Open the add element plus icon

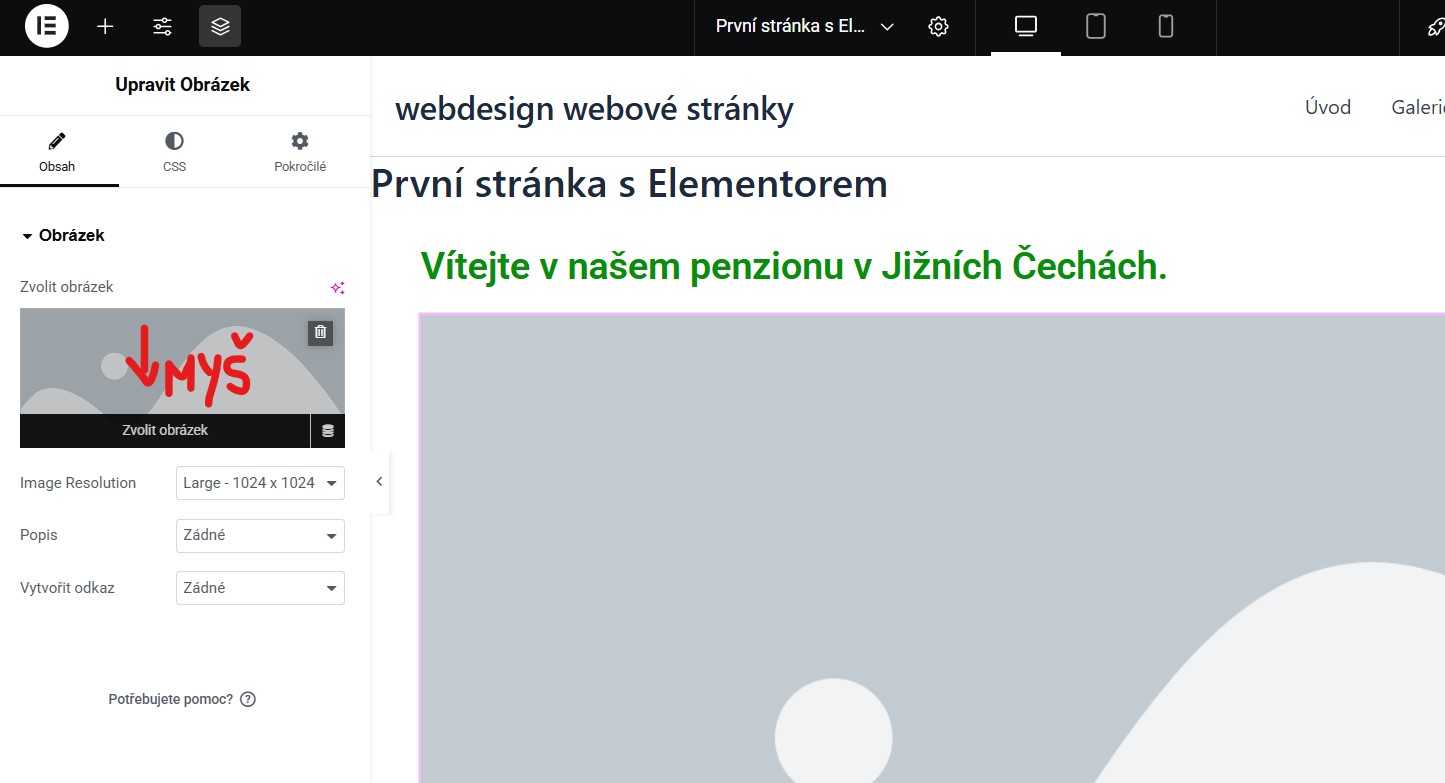click(x=105, y=27)
